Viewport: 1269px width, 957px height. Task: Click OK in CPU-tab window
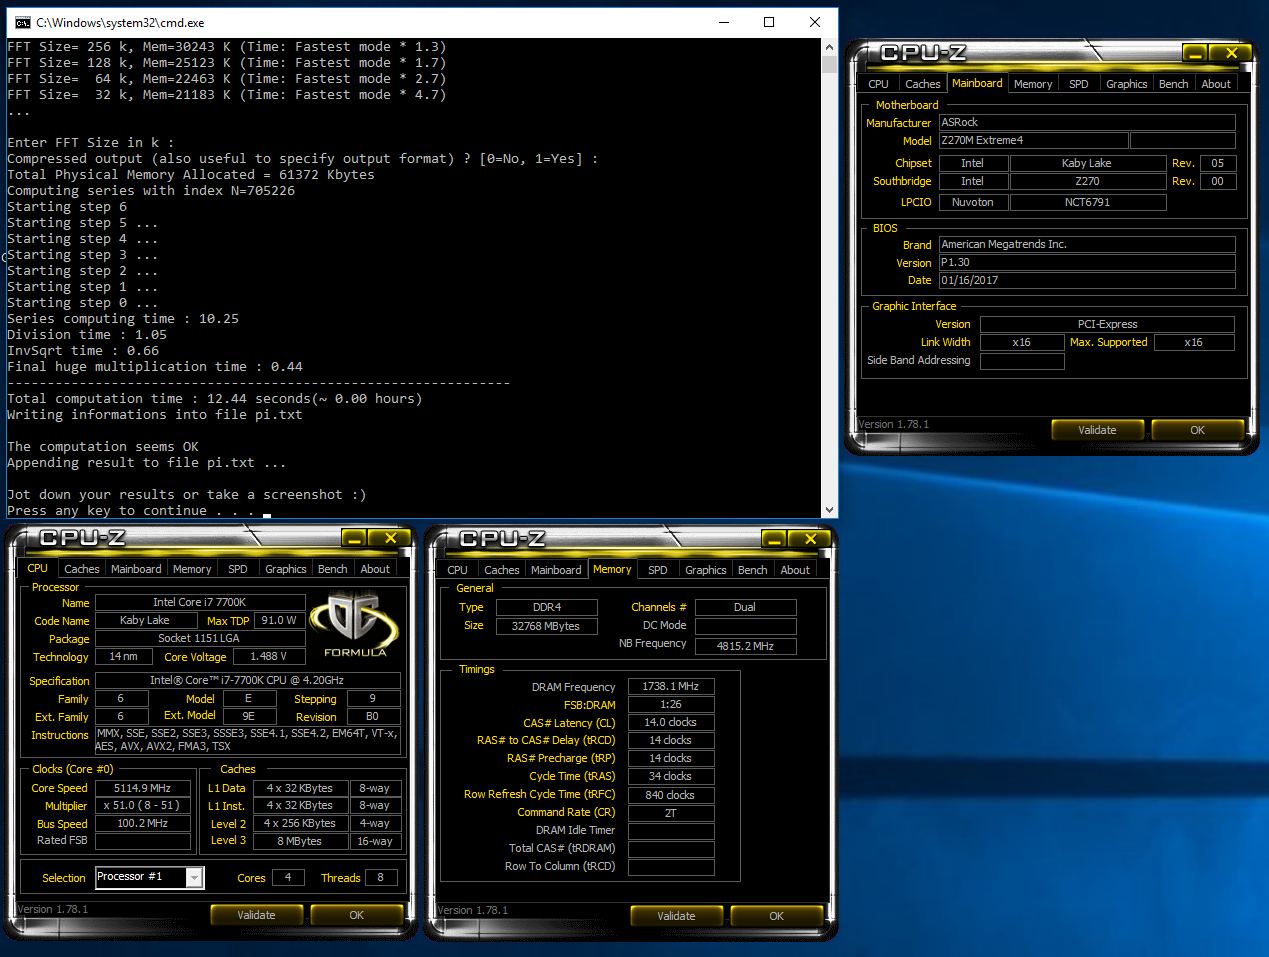356,915
